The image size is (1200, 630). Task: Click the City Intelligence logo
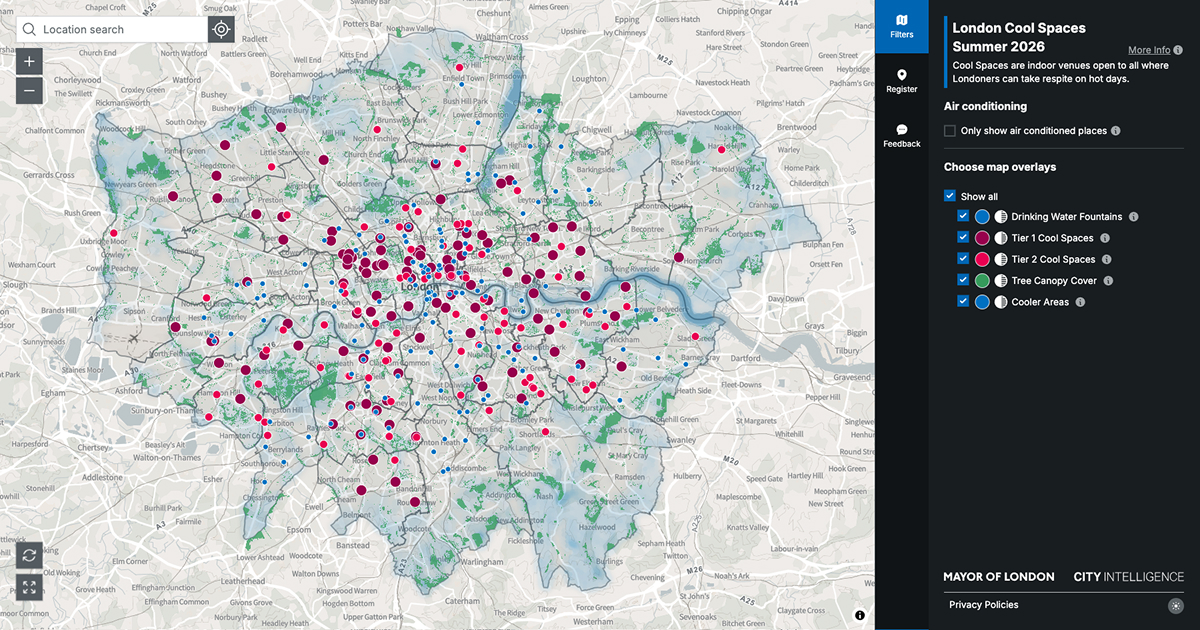click(1129, 577)
